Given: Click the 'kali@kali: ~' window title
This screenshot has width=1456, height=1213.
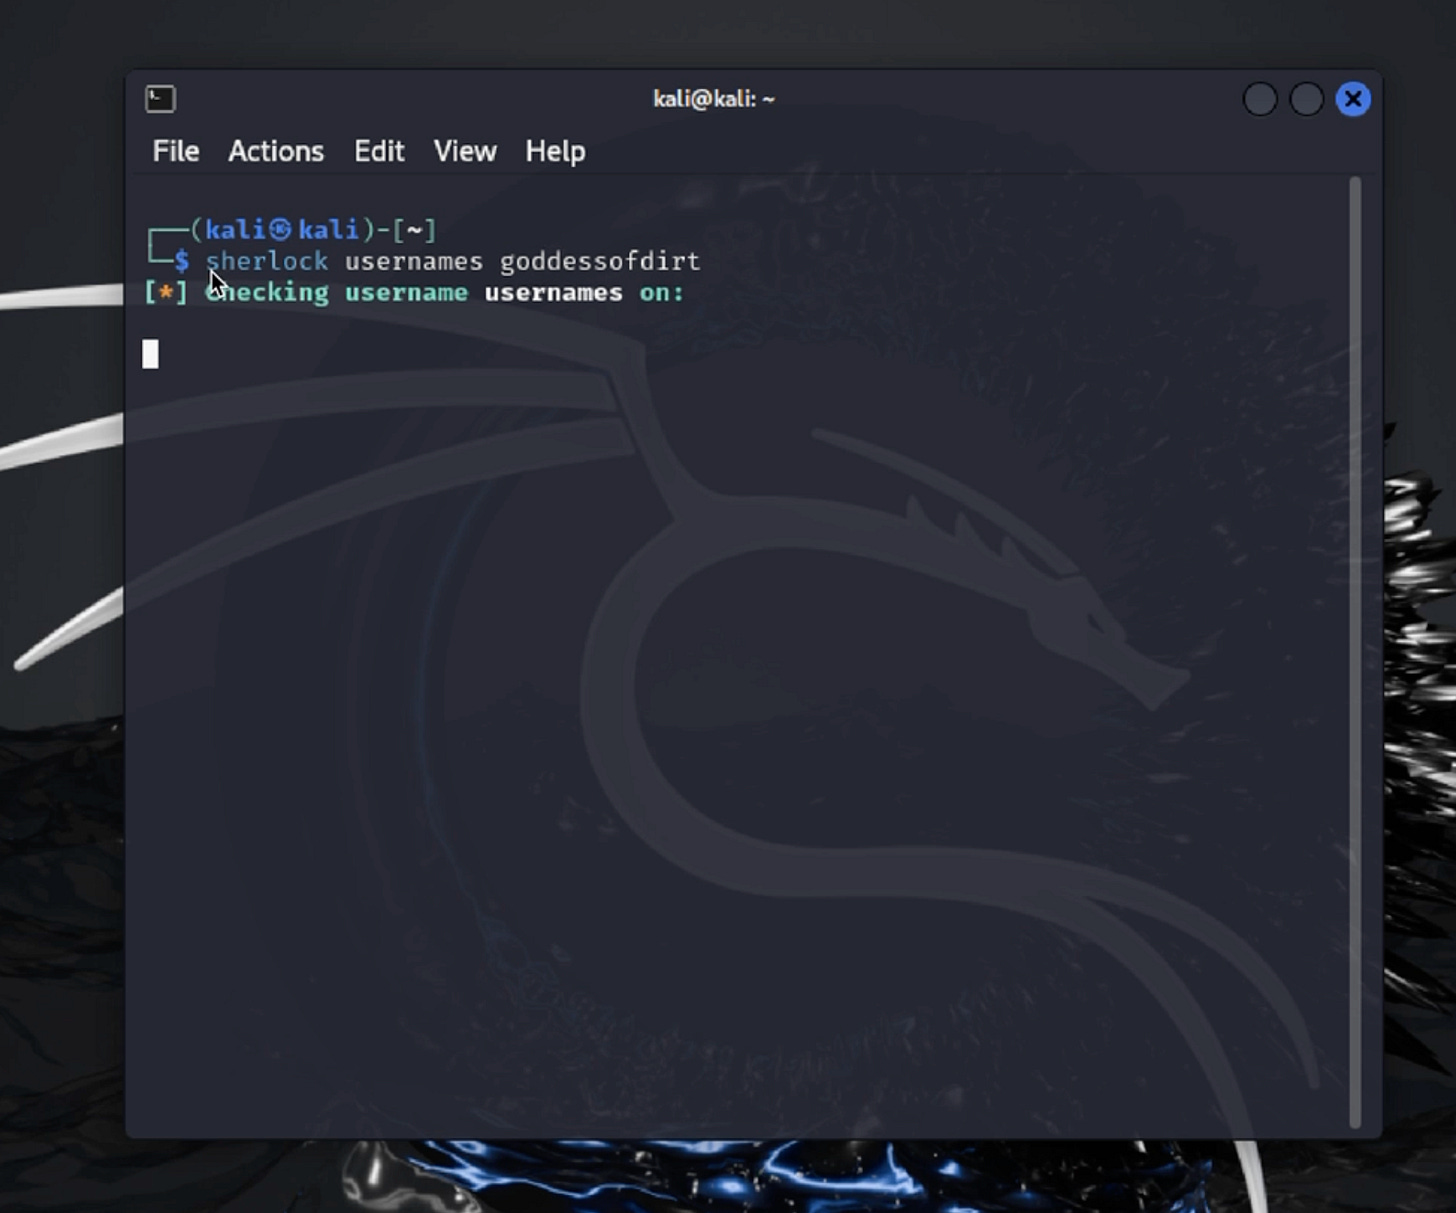Looking at the screenshot, I should click(x=714, y=98).
